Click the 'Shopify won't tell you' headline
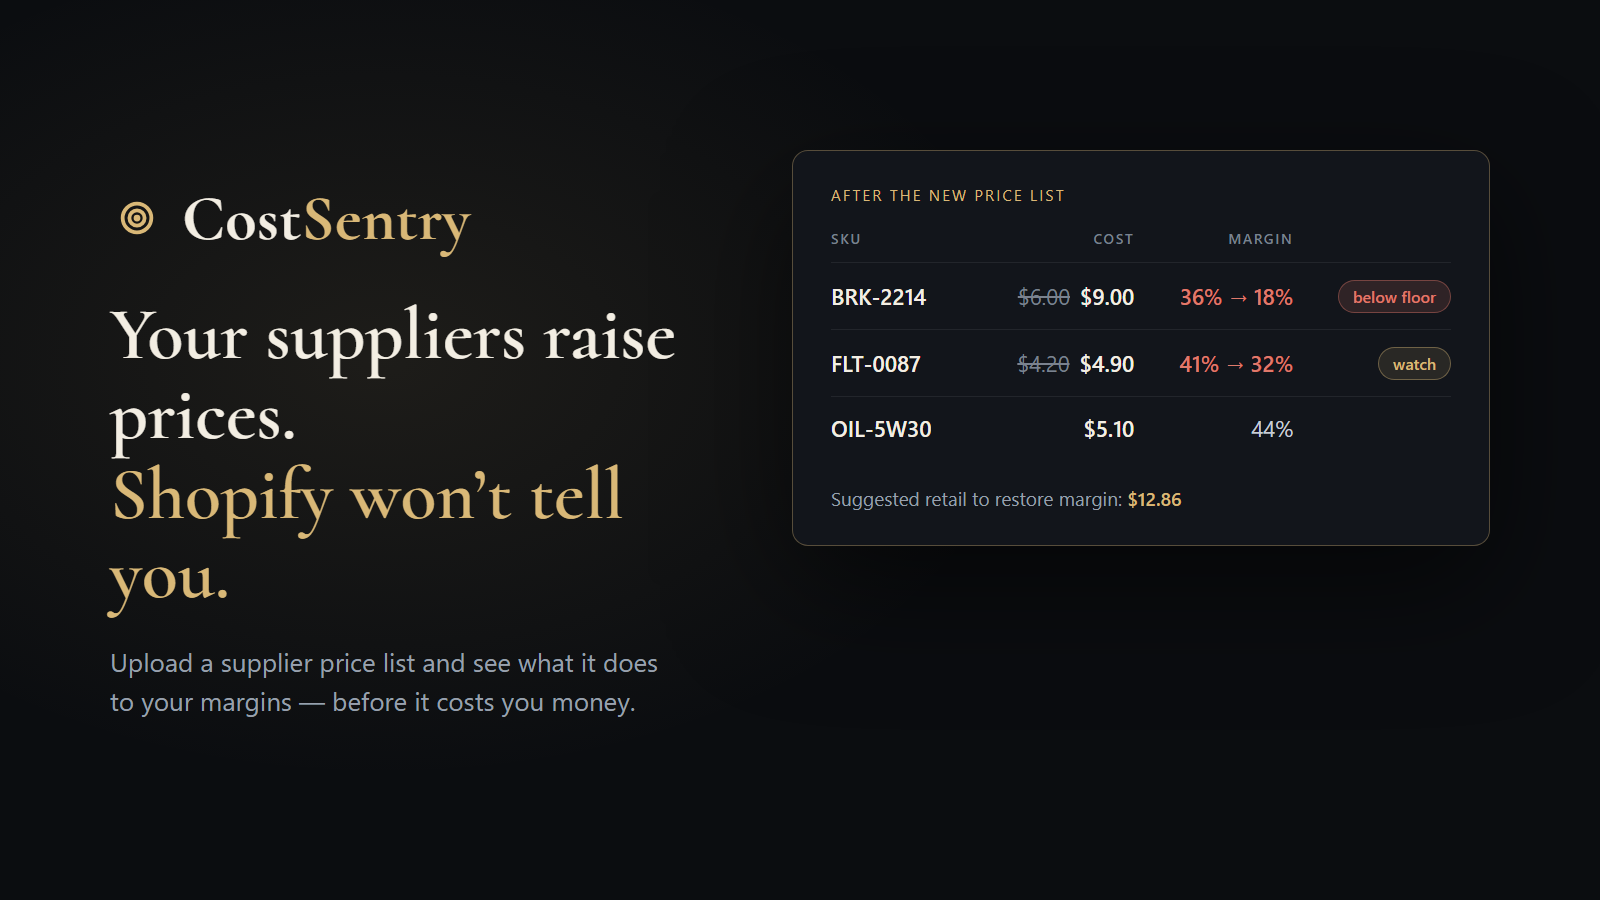The height and width of the screenshot is (900, 1600). (x=367, y=536)
